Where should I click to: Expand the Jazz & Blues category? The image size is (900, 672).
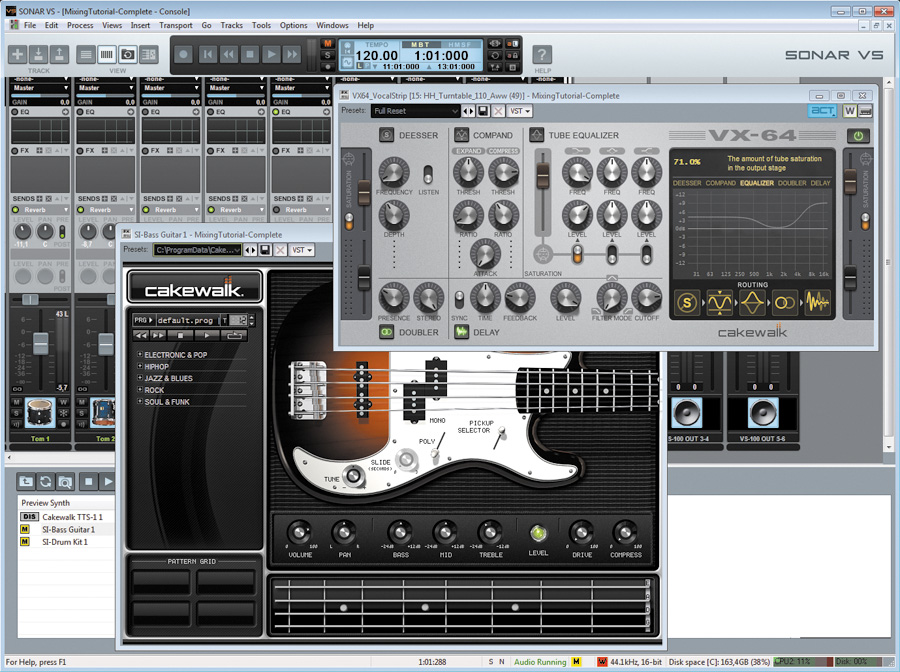pos(168,379)
